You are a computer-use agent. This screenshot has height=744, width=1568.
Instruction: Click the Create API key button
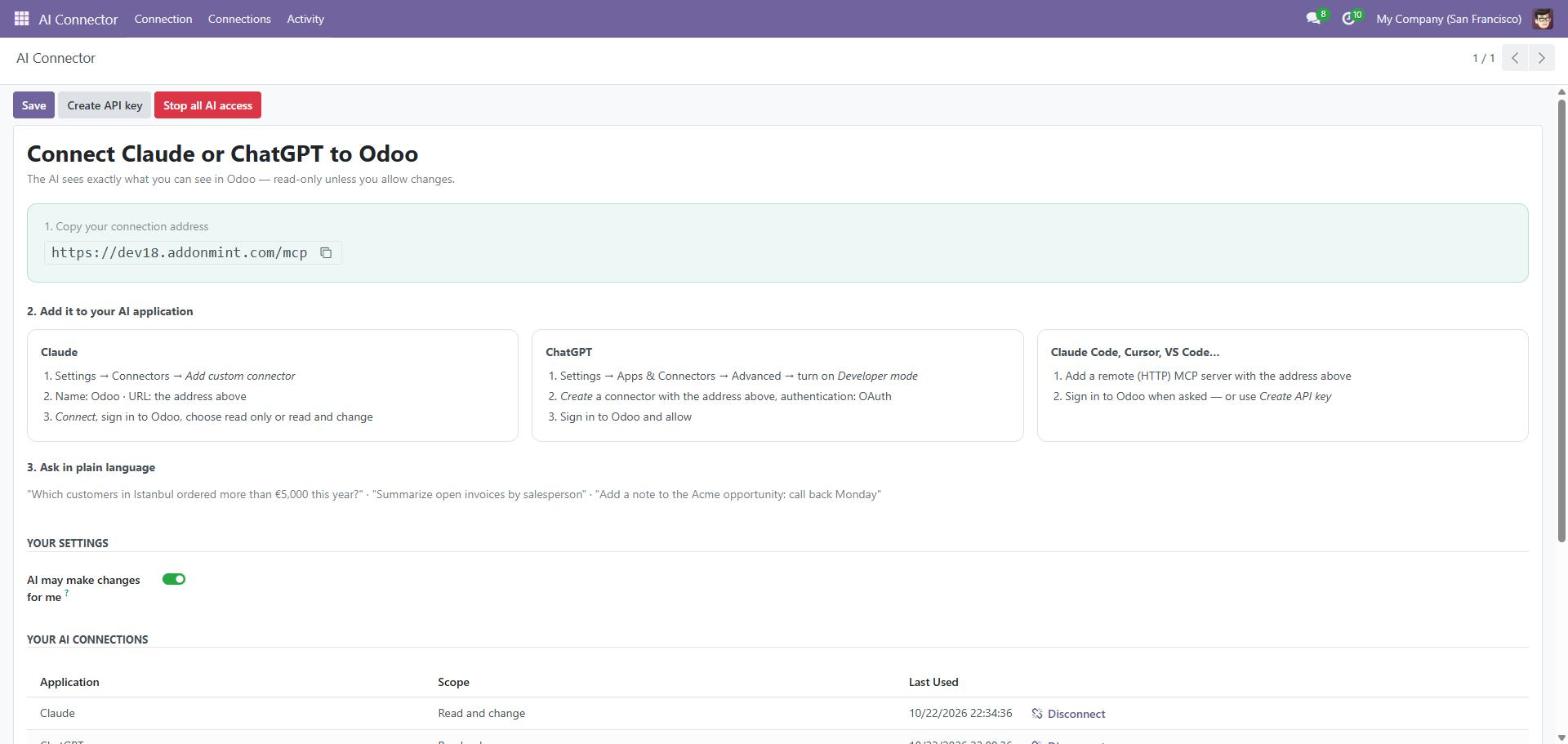coord(105,106)
